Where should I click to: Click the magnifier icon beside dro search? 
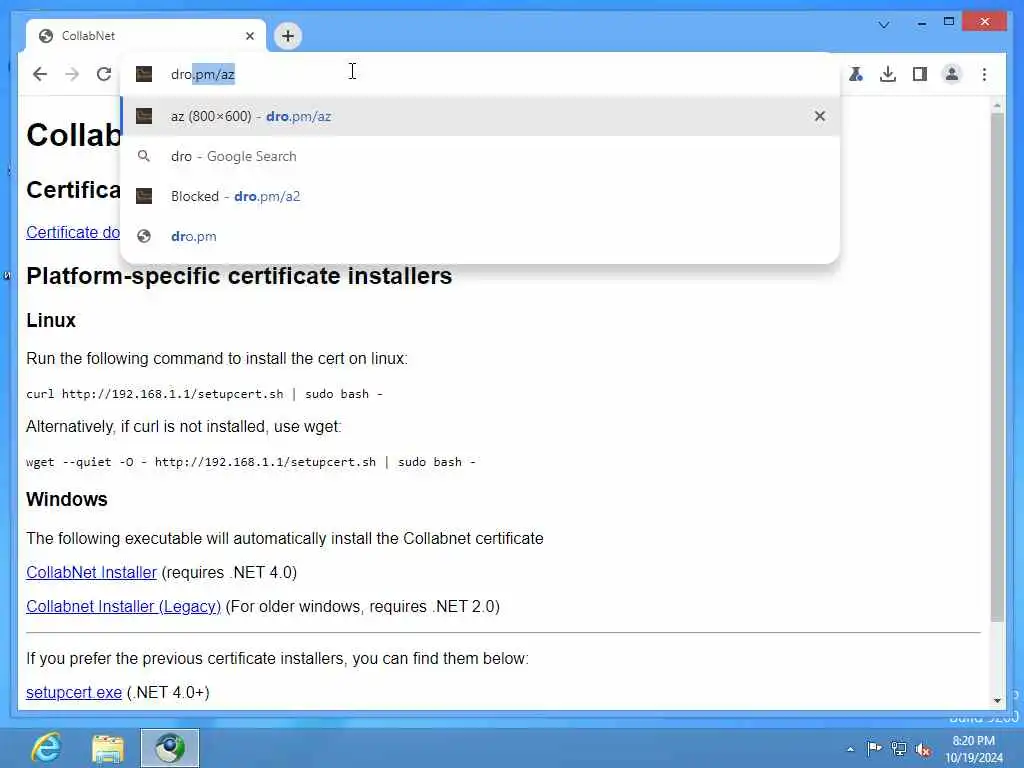[x=144, y=156]
